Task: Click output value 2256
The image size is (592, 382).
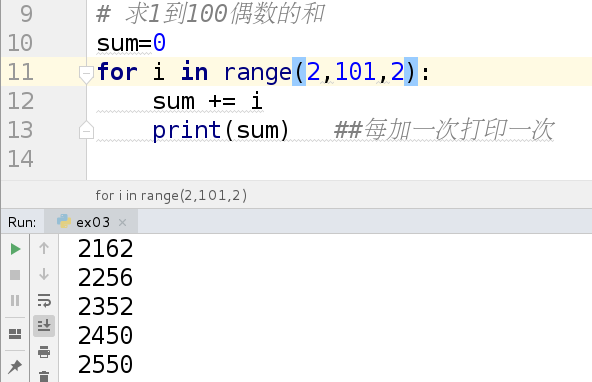Action: click(105, 278)
